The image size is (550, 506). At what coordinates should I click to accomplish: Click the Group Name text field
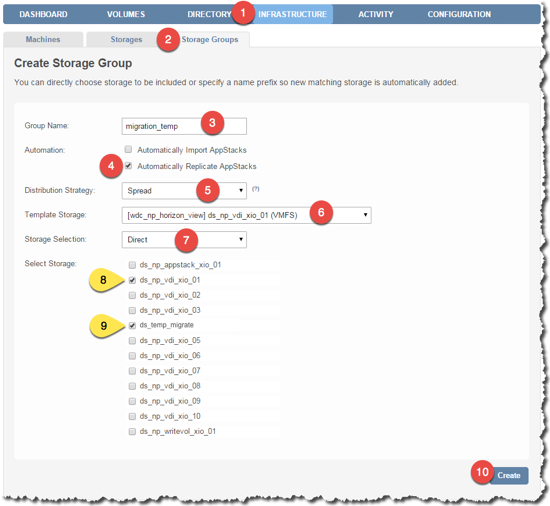[184, 126]
